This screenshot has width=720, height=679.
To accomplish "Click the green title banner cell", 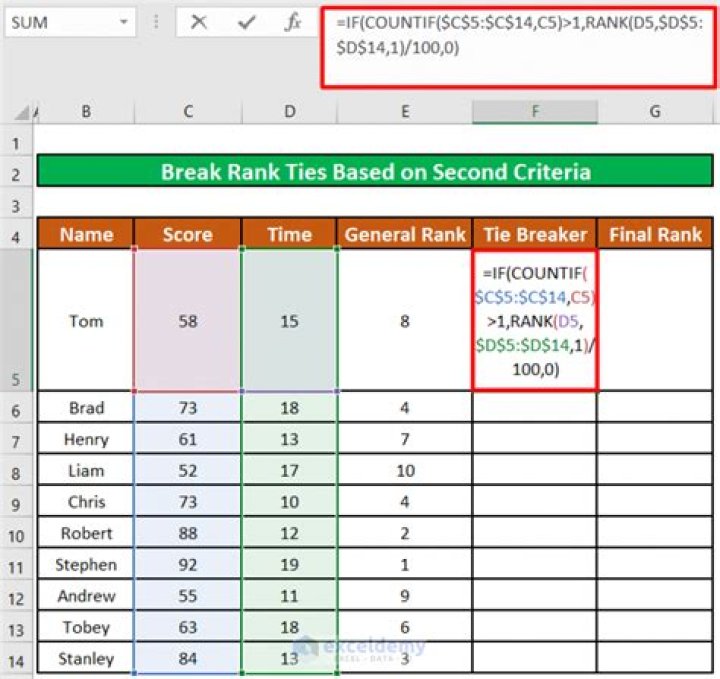I will tap(375, 171).
